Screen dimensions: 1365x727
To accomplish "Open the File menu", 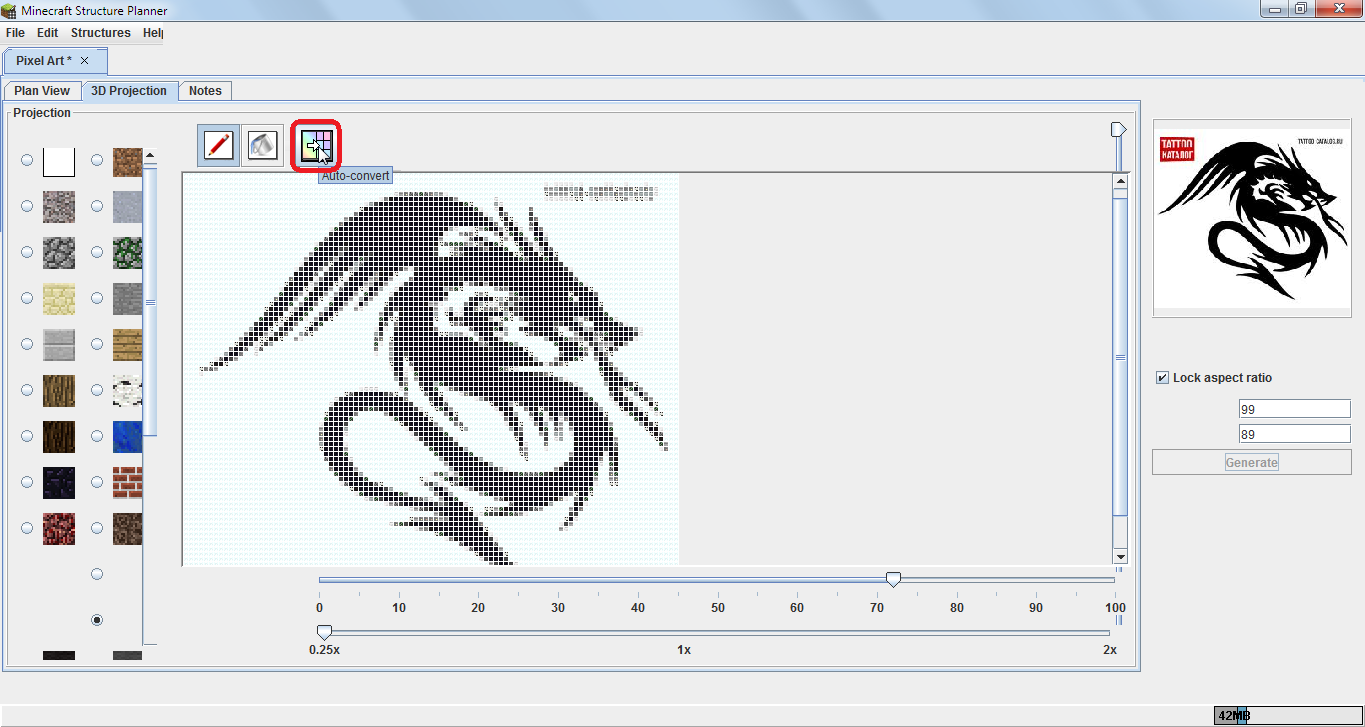I will point(15,33).
